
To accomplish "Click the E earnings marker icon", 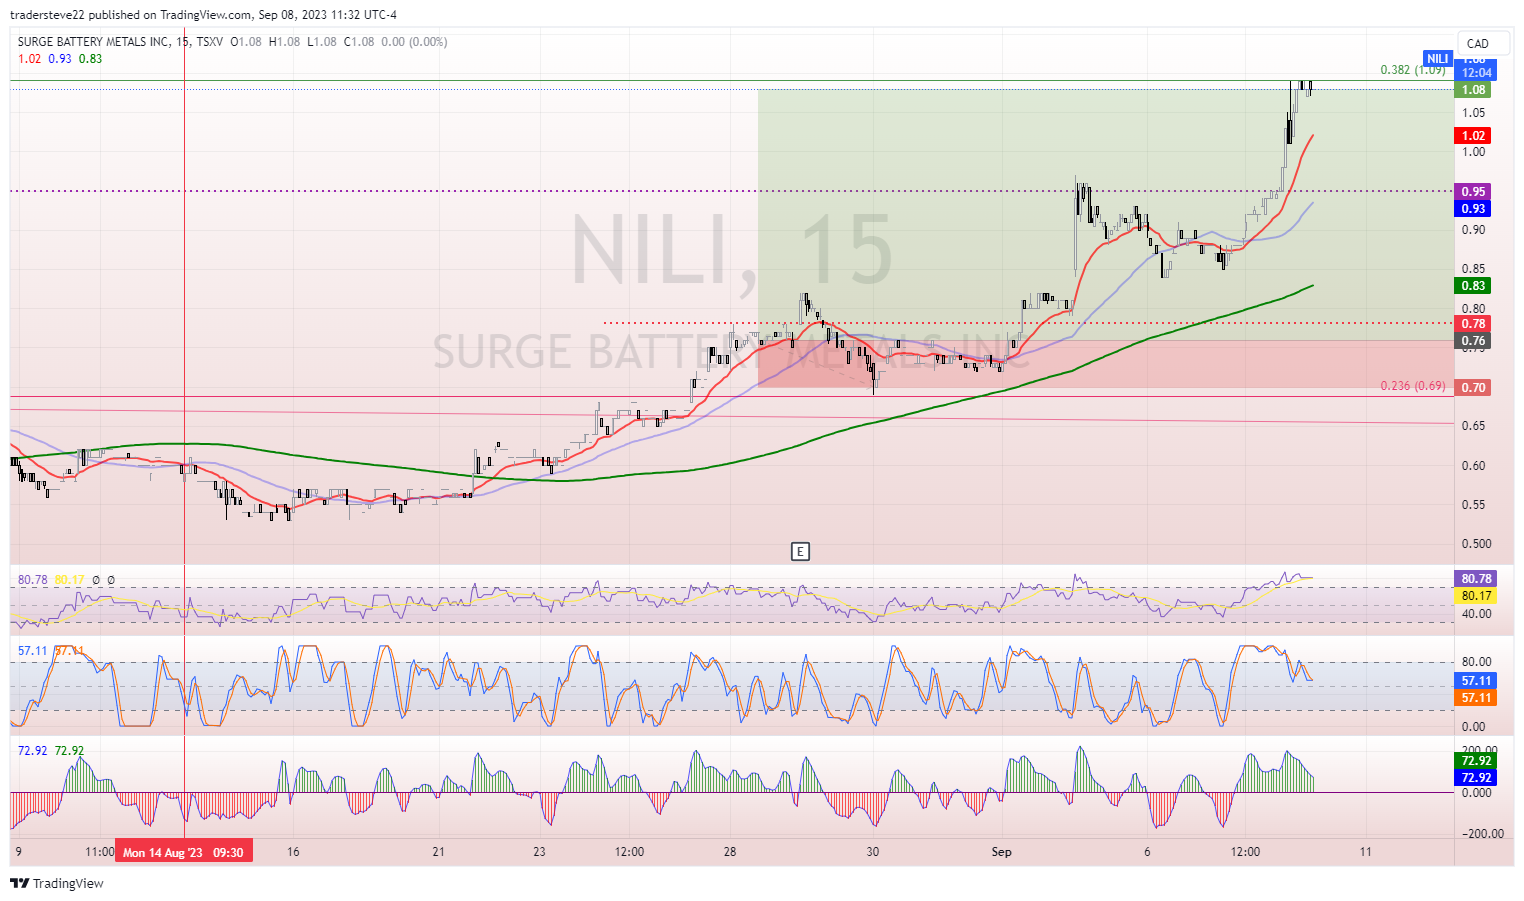I will pos(800,552).
